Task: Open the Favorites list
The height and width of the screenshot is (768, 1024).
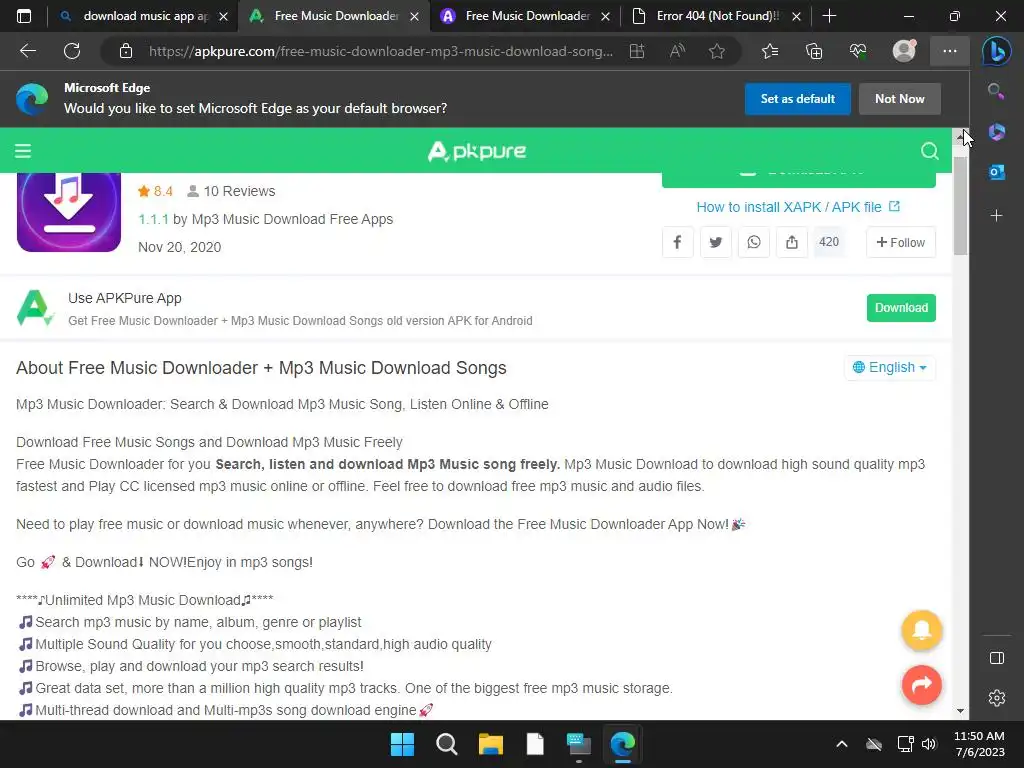Action: point(770,51)
